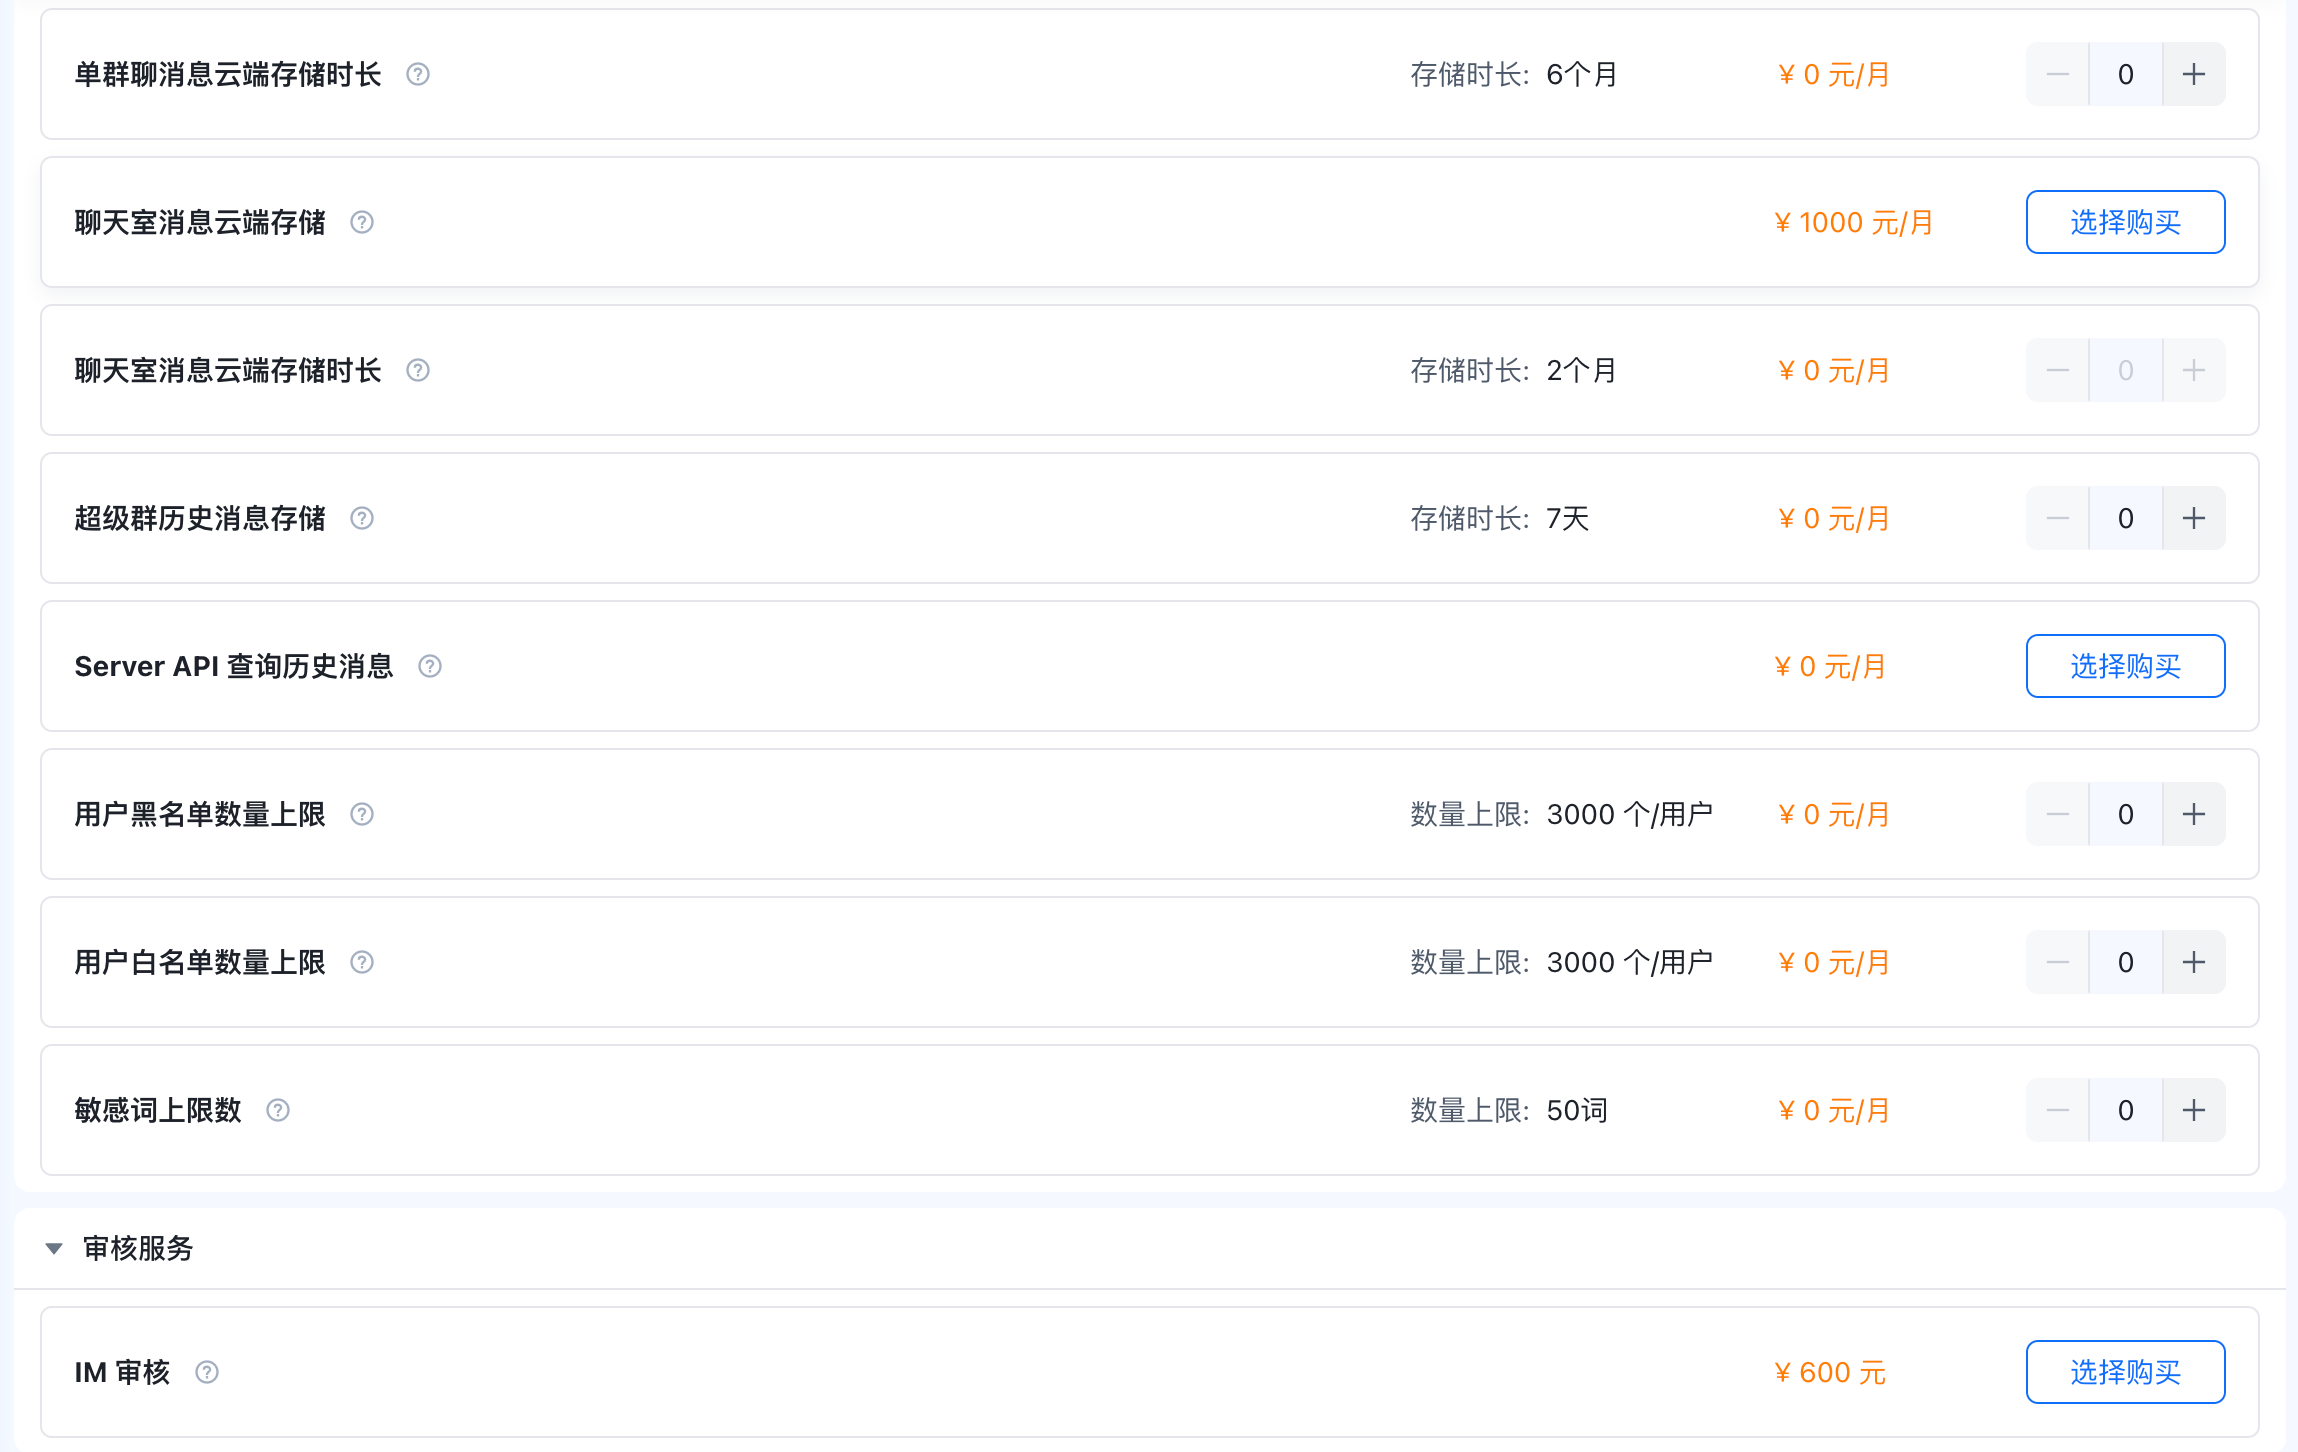This screenshot has height=1452, width=2298.
Task: Show help for 用户黑名单数量上限
Action: 362,814
